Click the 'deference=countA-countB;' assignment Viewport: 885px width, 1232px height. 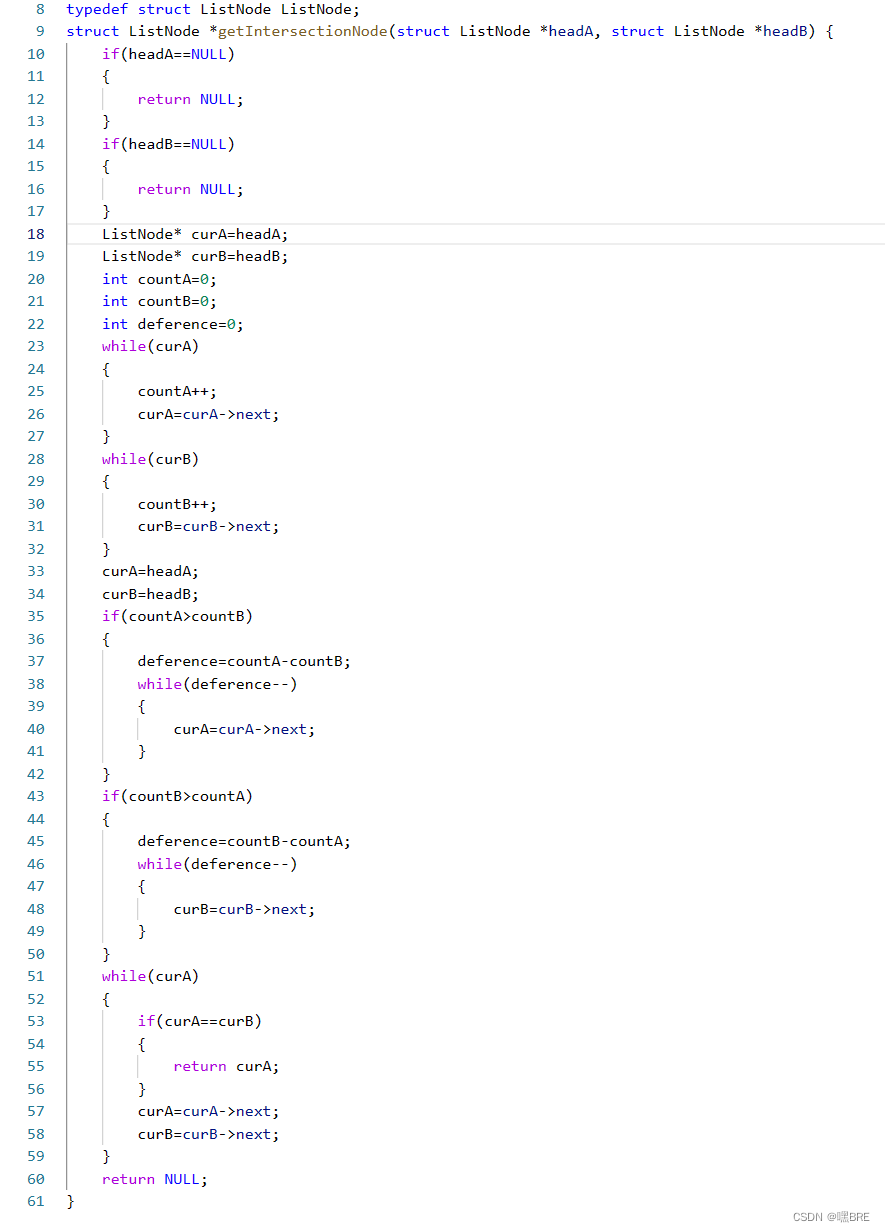[x=244, y=661]
